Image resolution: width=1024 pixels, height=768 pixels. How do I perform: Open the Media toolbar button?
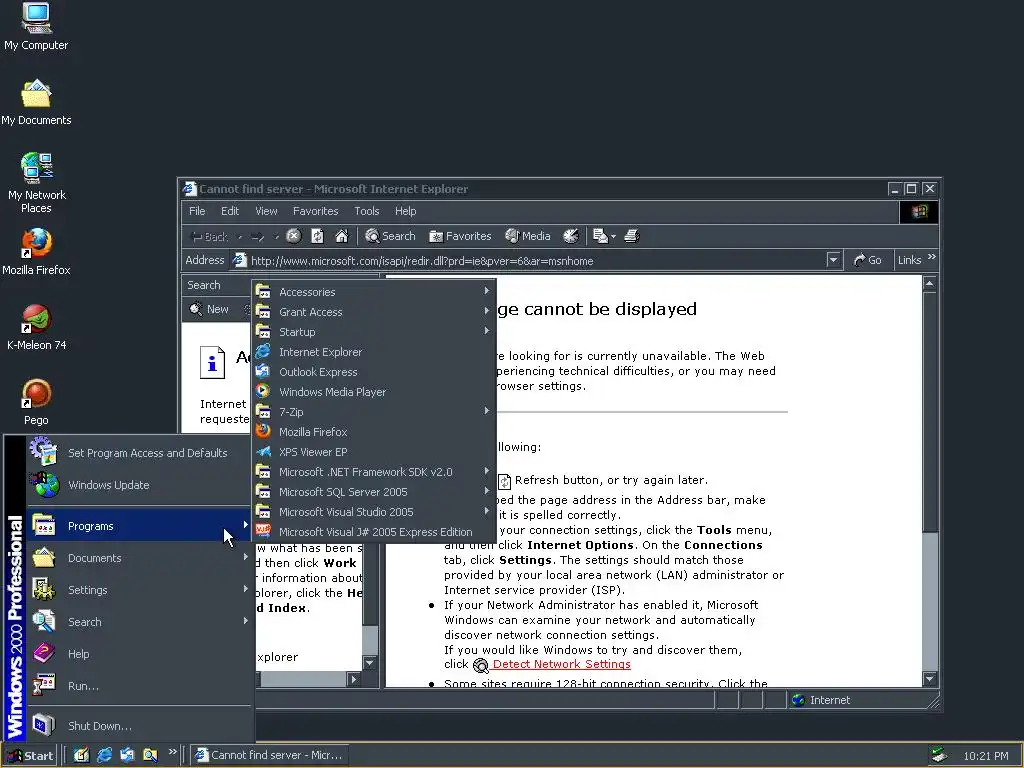(x=528, y=236)
